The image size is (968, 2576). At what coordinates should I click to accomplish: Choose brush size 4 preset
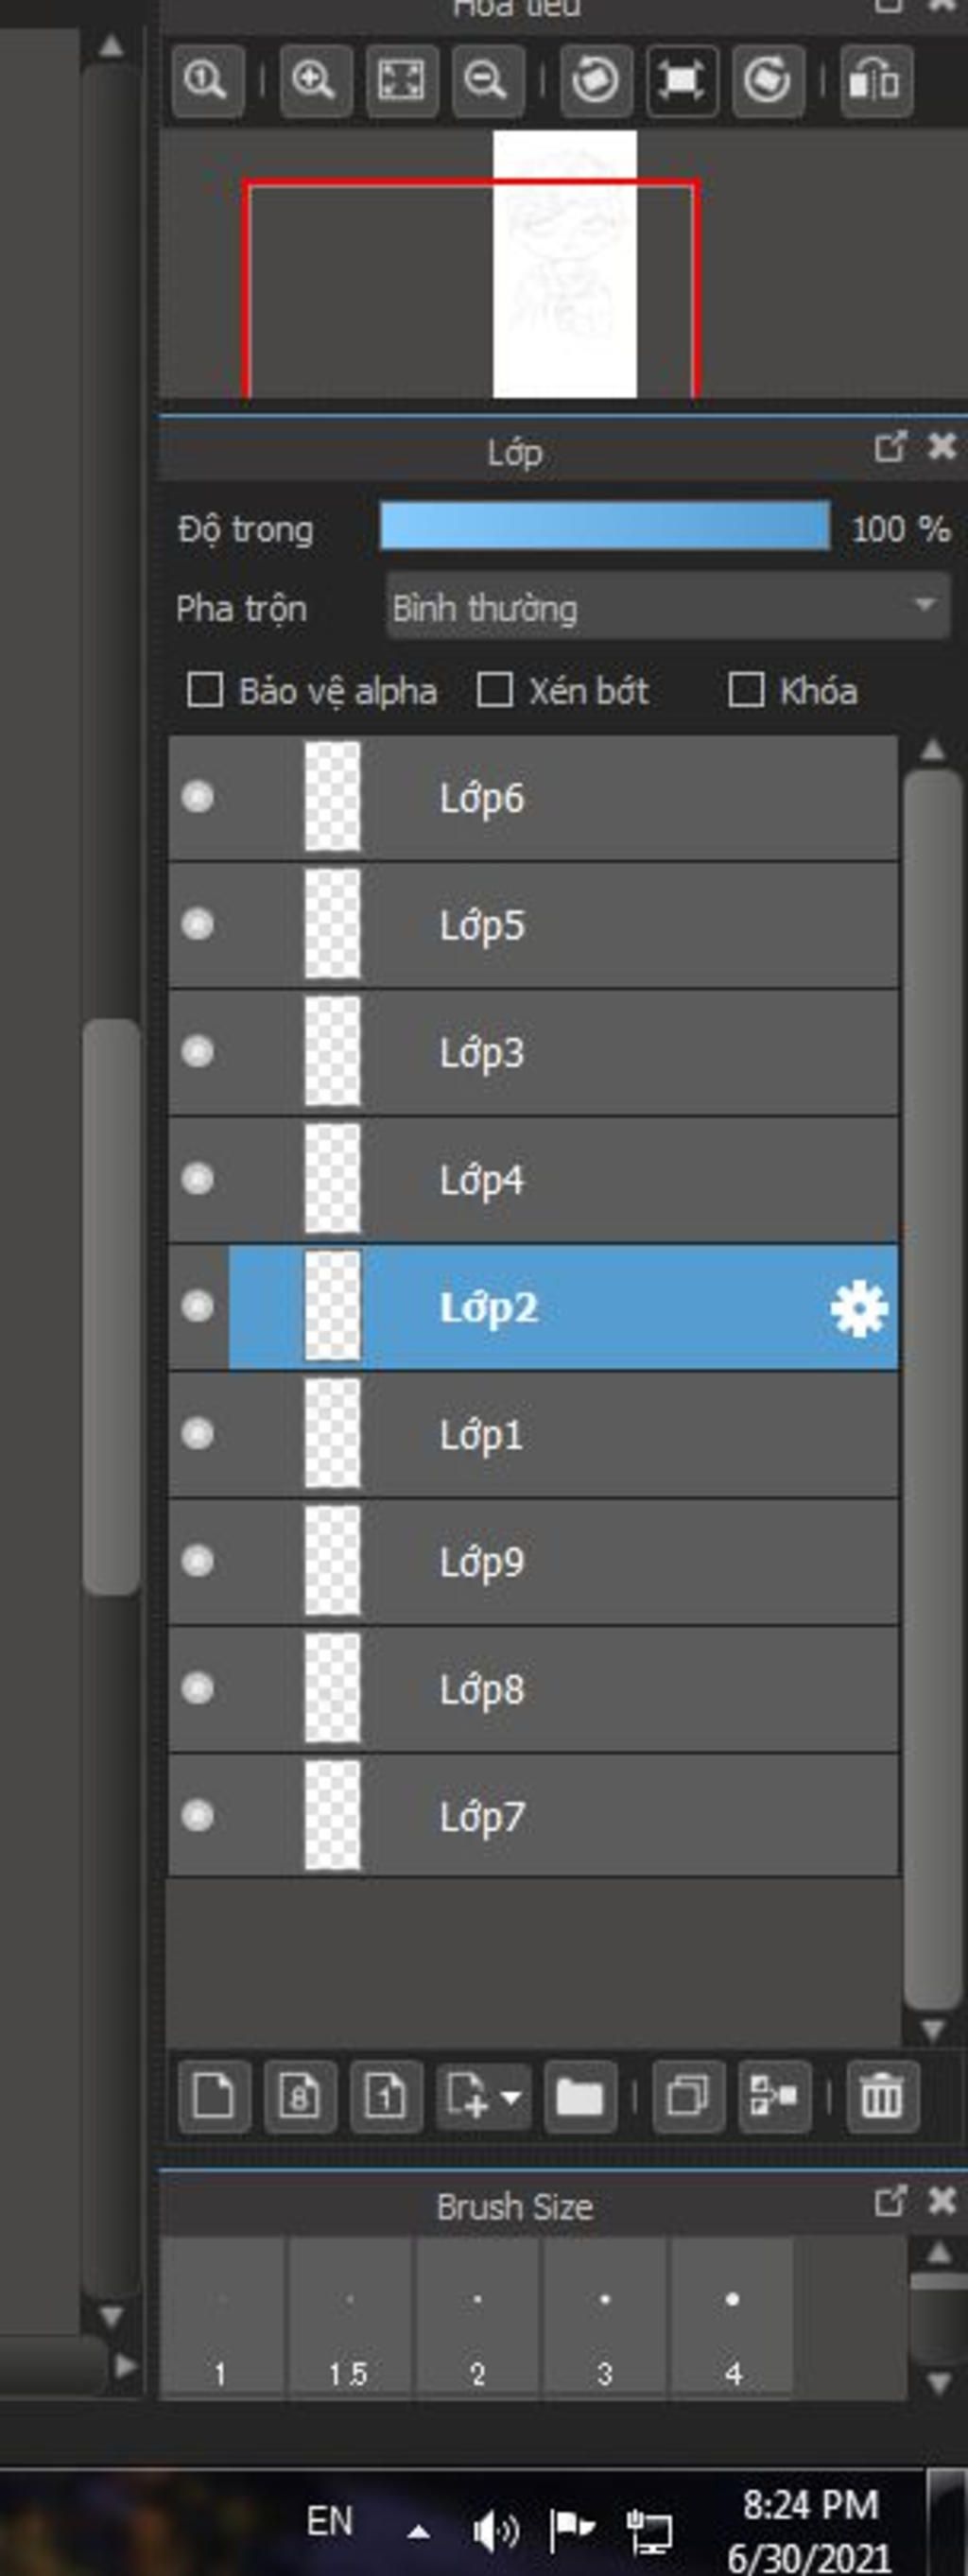click(x=732, y=2318)
